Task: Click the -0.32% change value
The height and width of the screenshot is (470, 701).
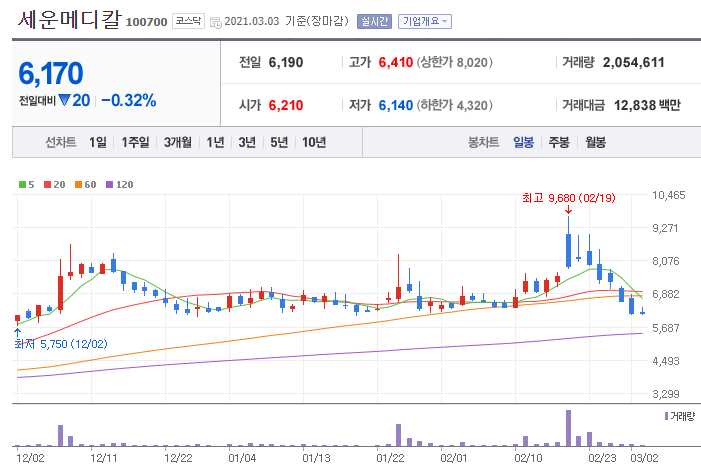Action: point(129,100)
